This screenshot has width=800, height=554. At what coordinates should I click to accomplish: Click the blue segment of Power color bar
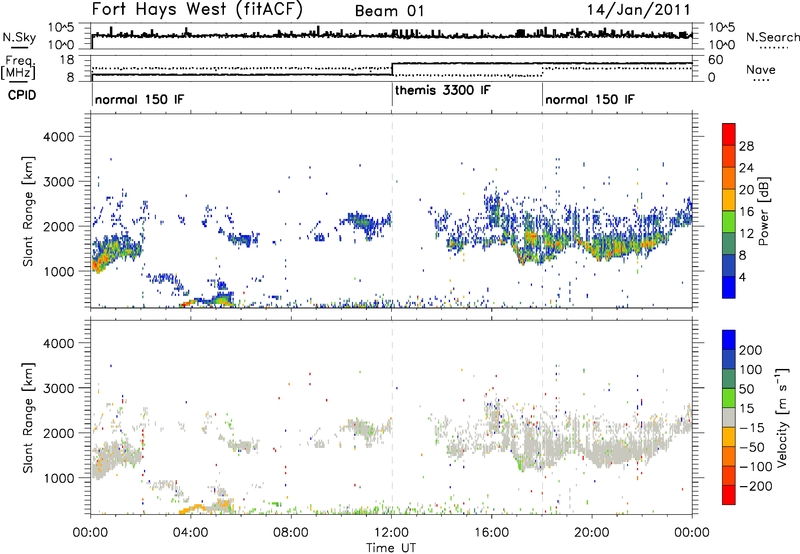pyautogui.click(x=729, y=287)
